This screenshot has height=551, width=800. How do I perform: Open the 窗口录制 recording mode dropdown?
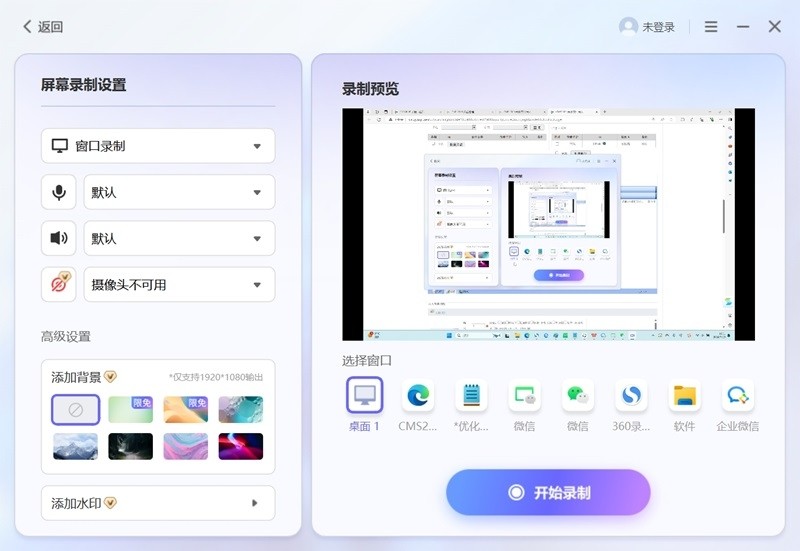click(158, 146)
